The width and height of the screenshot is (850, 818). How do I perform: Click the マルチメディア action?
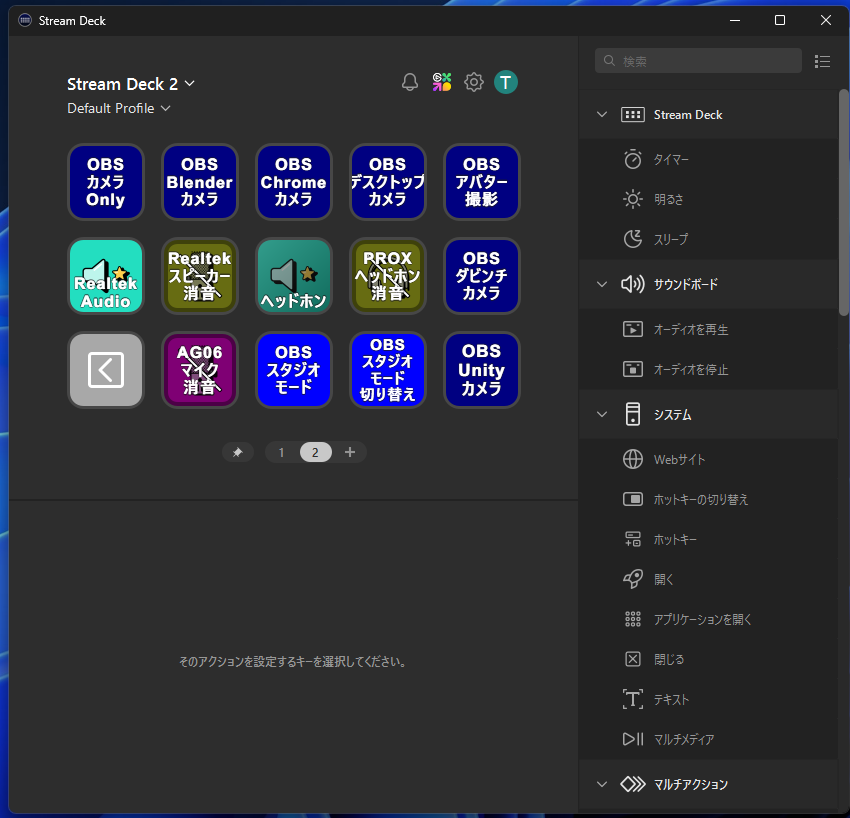click(x=709, y=739)
